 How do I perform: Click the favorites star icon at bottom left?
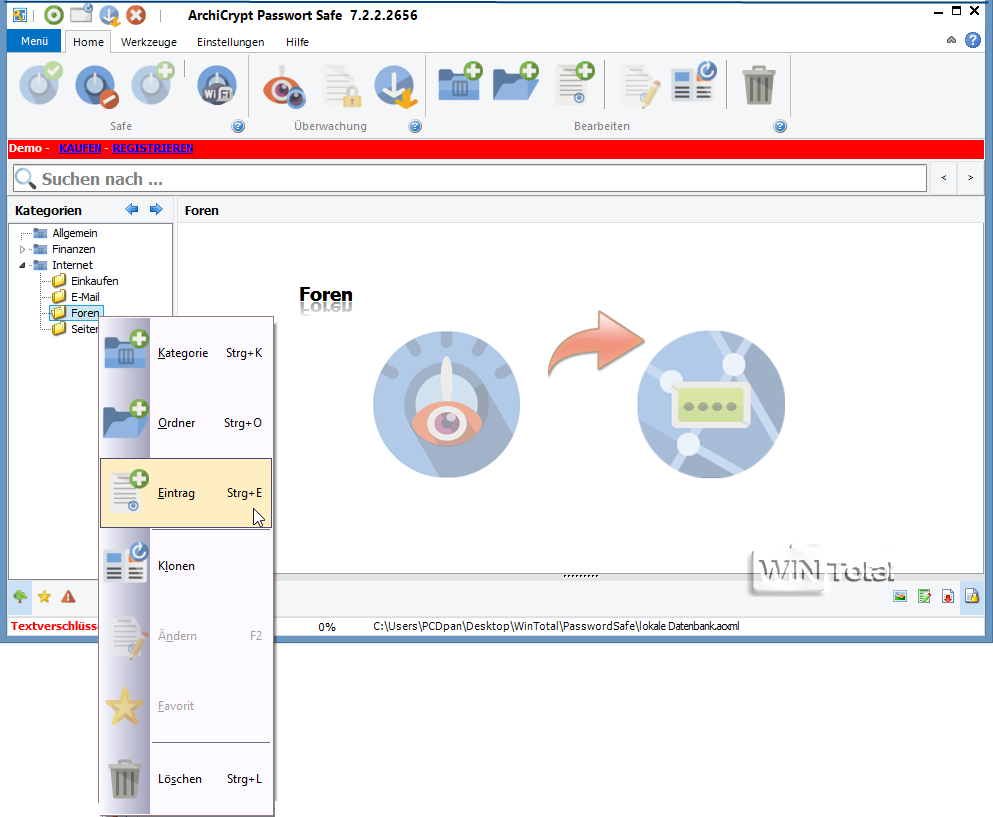coord(44,596)
